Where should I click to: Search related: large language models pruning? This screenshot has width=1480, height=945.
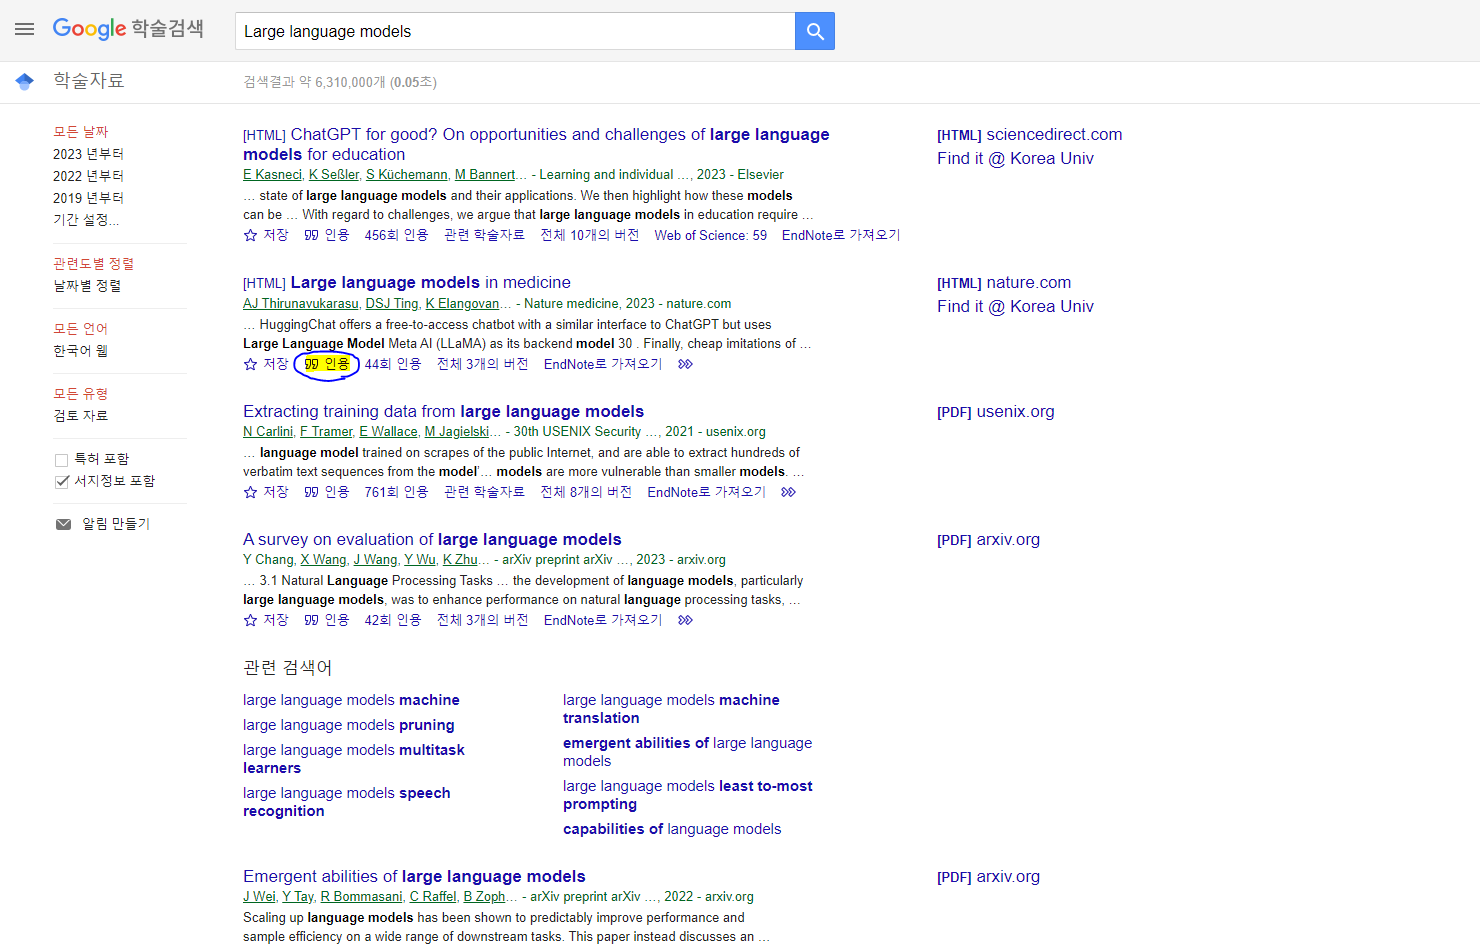coord(348,725)
